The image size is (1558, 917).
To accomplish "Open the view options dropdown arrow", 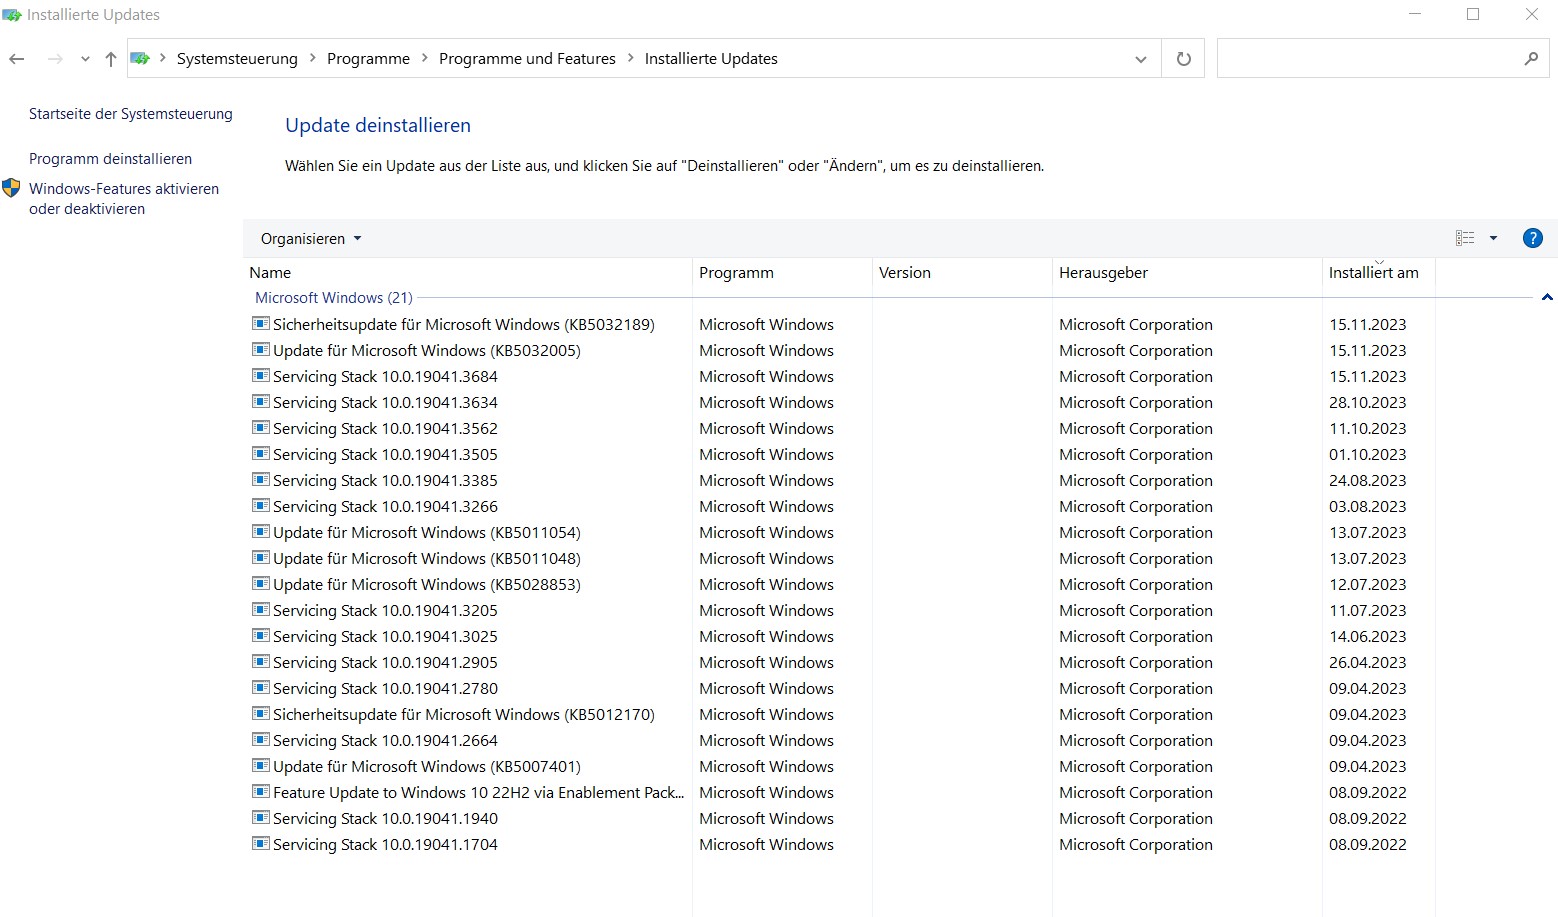I will [1493, 238].
